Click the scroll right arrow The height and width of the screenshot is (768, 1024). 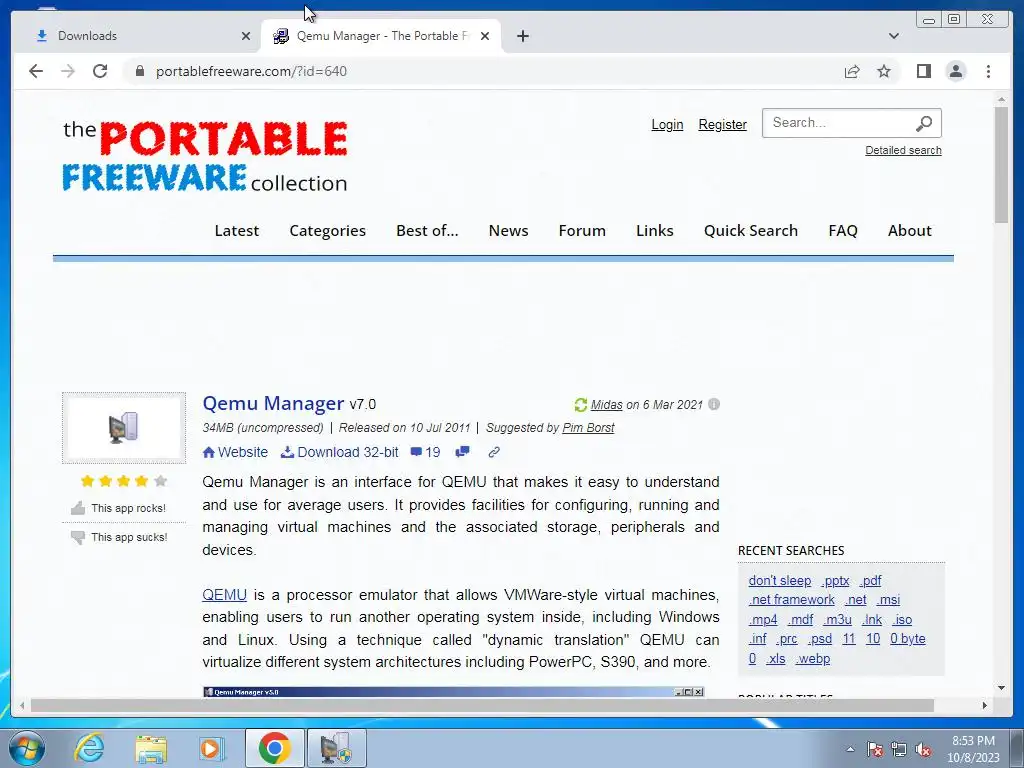click(x=985, y=705)
